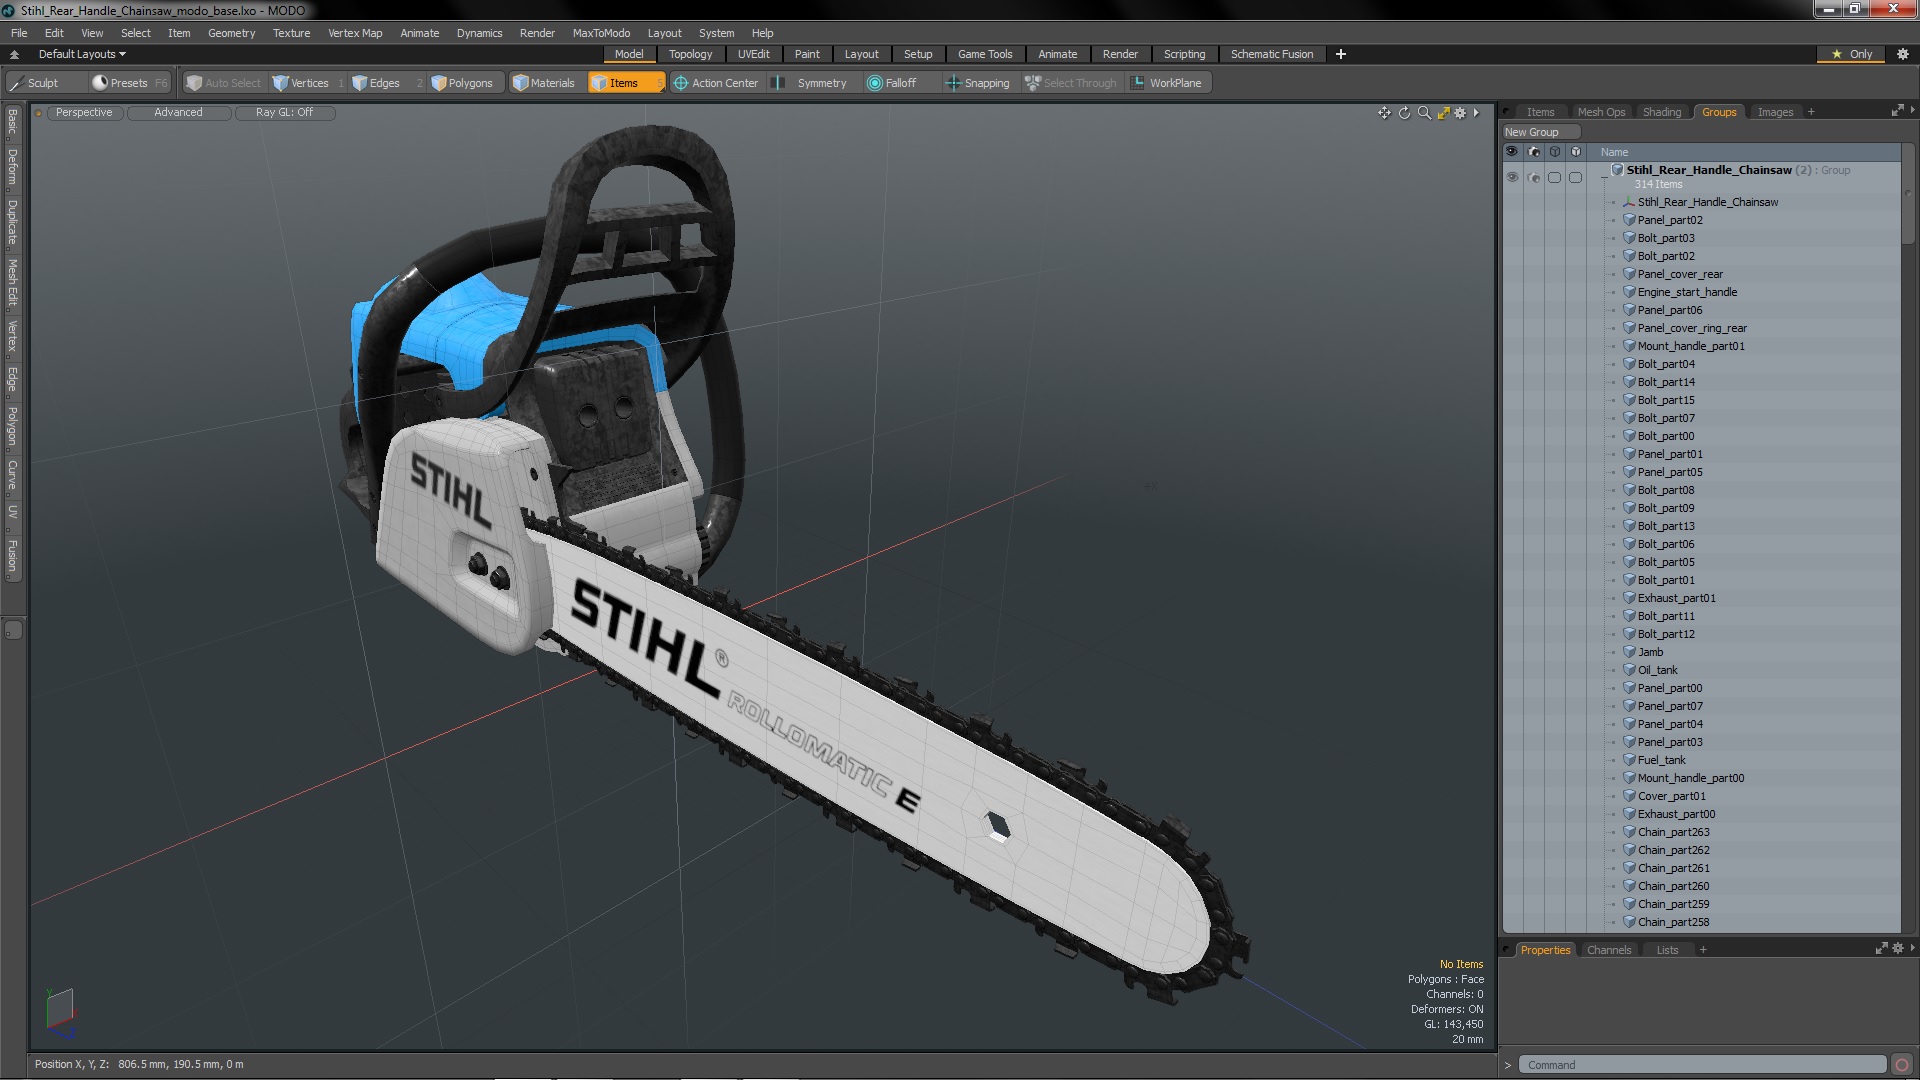Screen dimensions: 1920x1080
Task: Switch to the Channels tab
Action: click(1608, 950)
